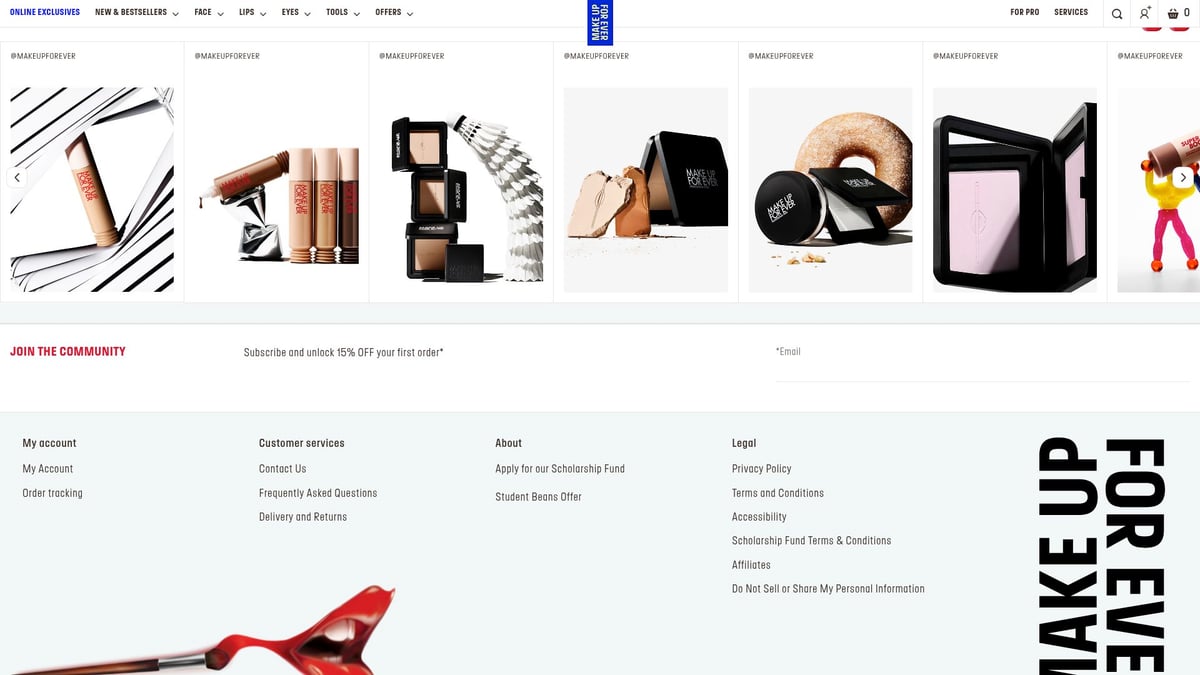Open the ONLINE EXCLUSIVES page

[x=44, y=12]
